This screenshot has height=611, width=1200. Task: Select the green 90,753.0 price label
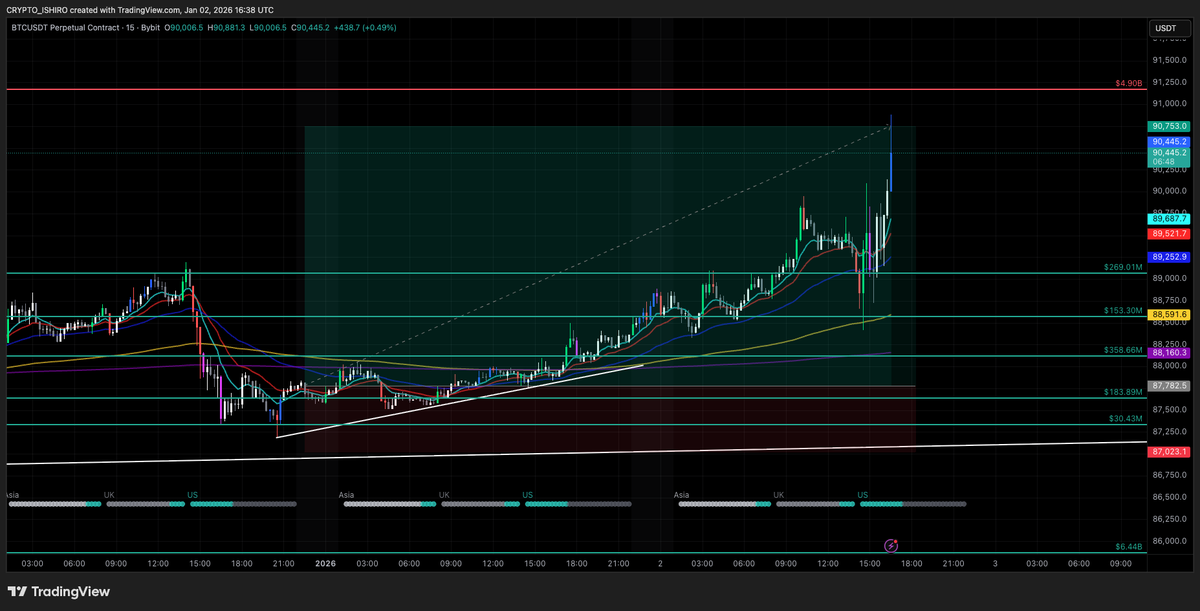[x=1169, y=126]
